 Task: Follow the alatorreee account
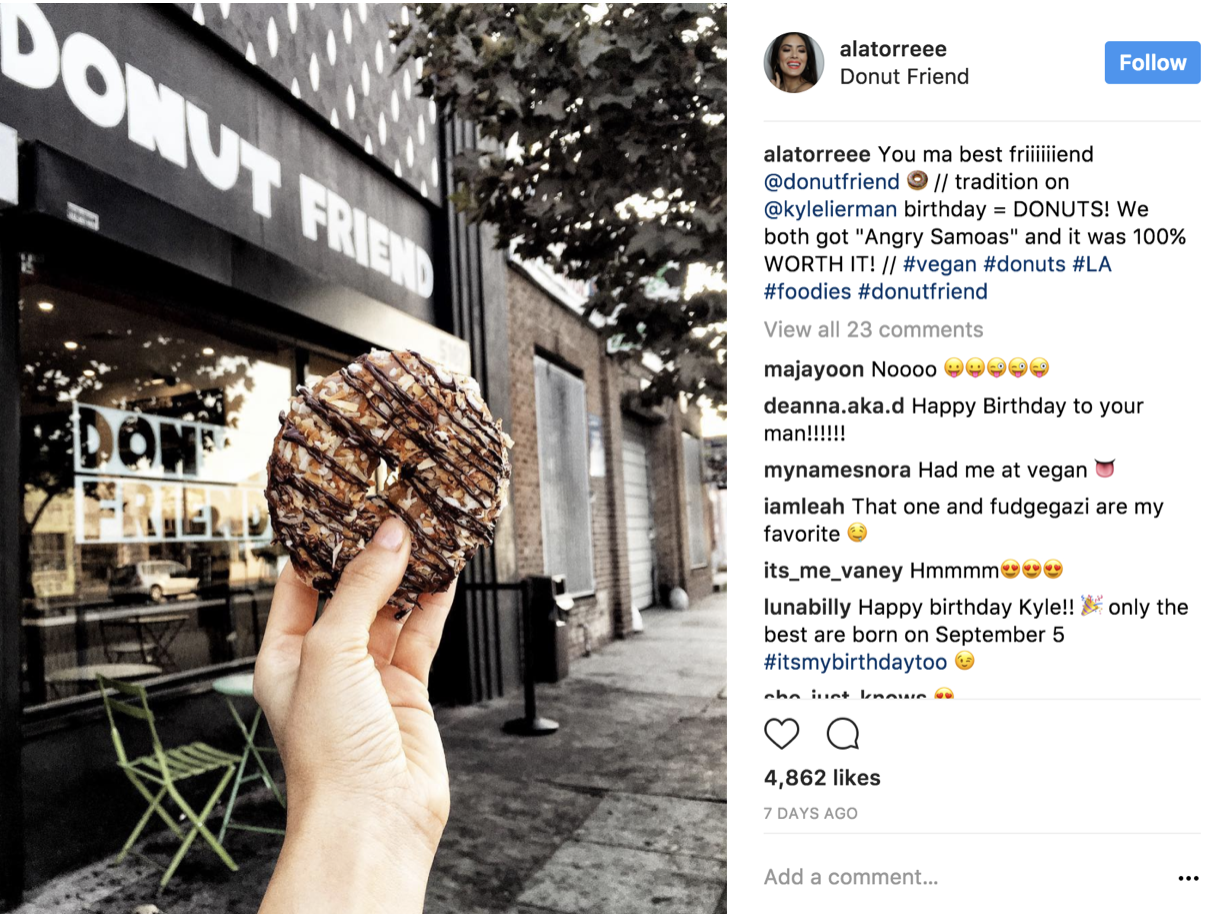coord(1152,62)
